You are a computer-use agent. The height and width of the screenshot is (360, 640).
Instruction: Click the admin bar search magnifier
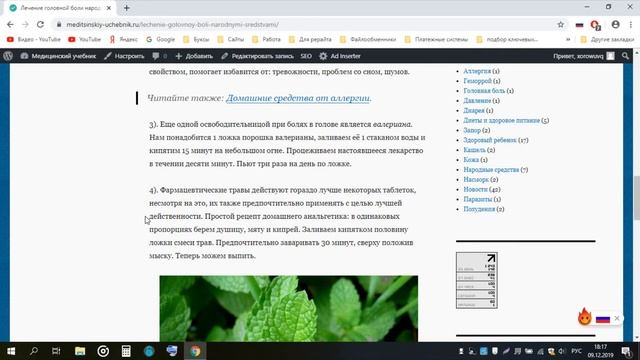click(625, 56)
